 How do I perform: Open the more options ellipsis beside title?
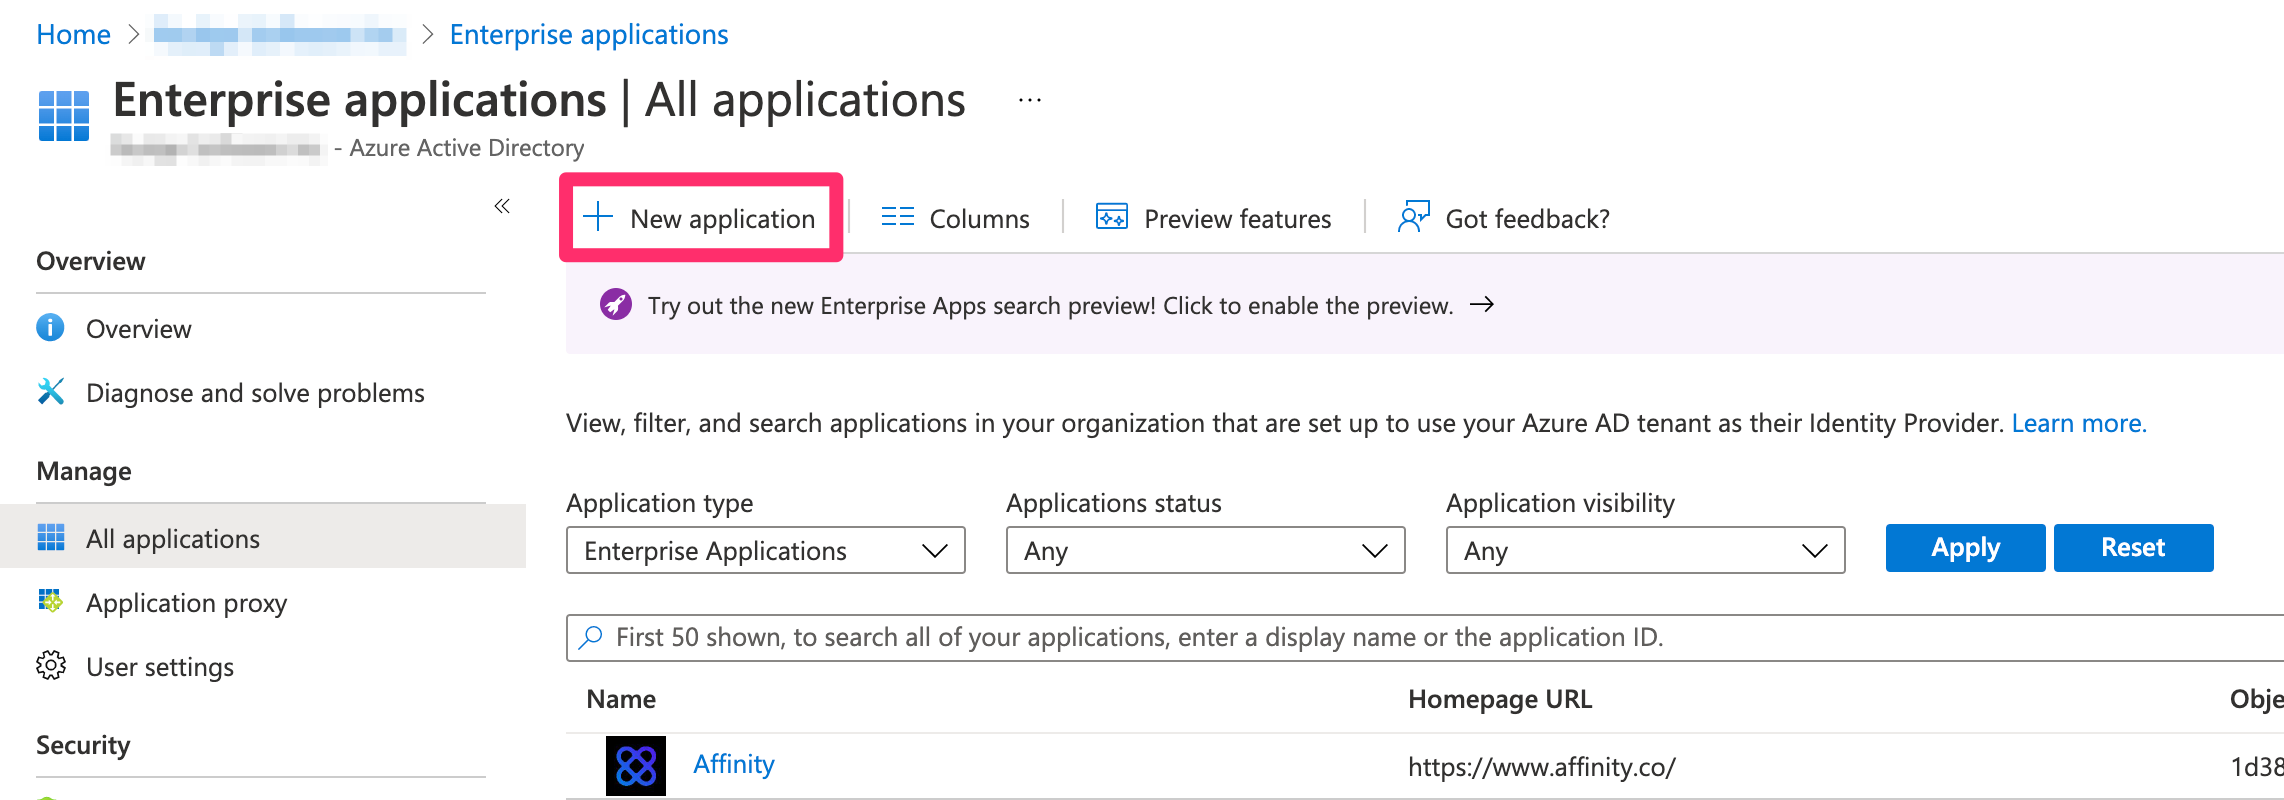pyautogui.click(x=1030, y=100)
